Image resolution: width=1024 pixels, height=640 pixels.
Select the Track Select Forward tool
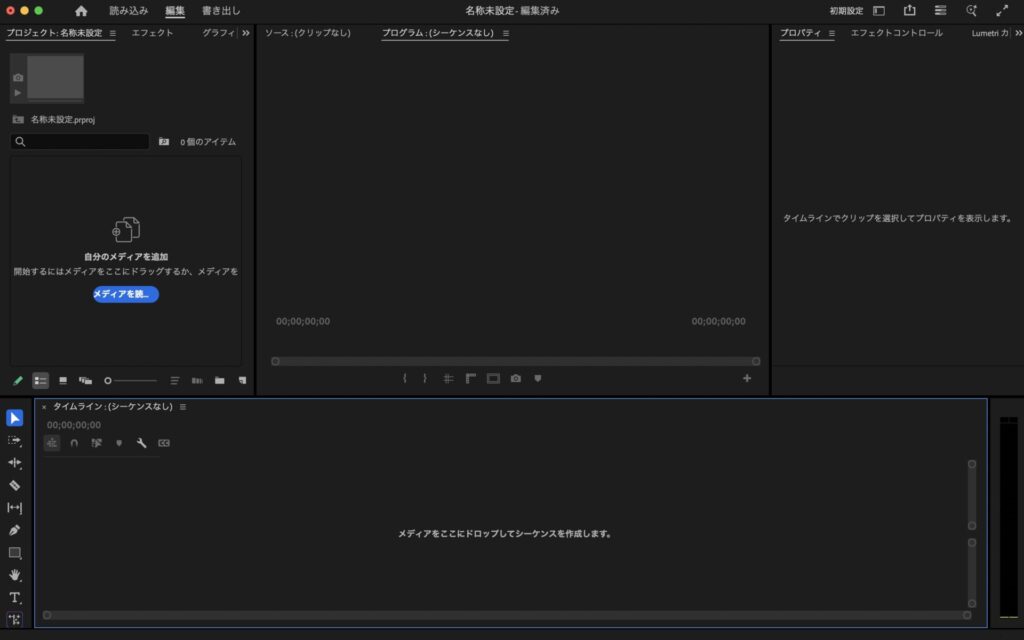tap(14, 440)
